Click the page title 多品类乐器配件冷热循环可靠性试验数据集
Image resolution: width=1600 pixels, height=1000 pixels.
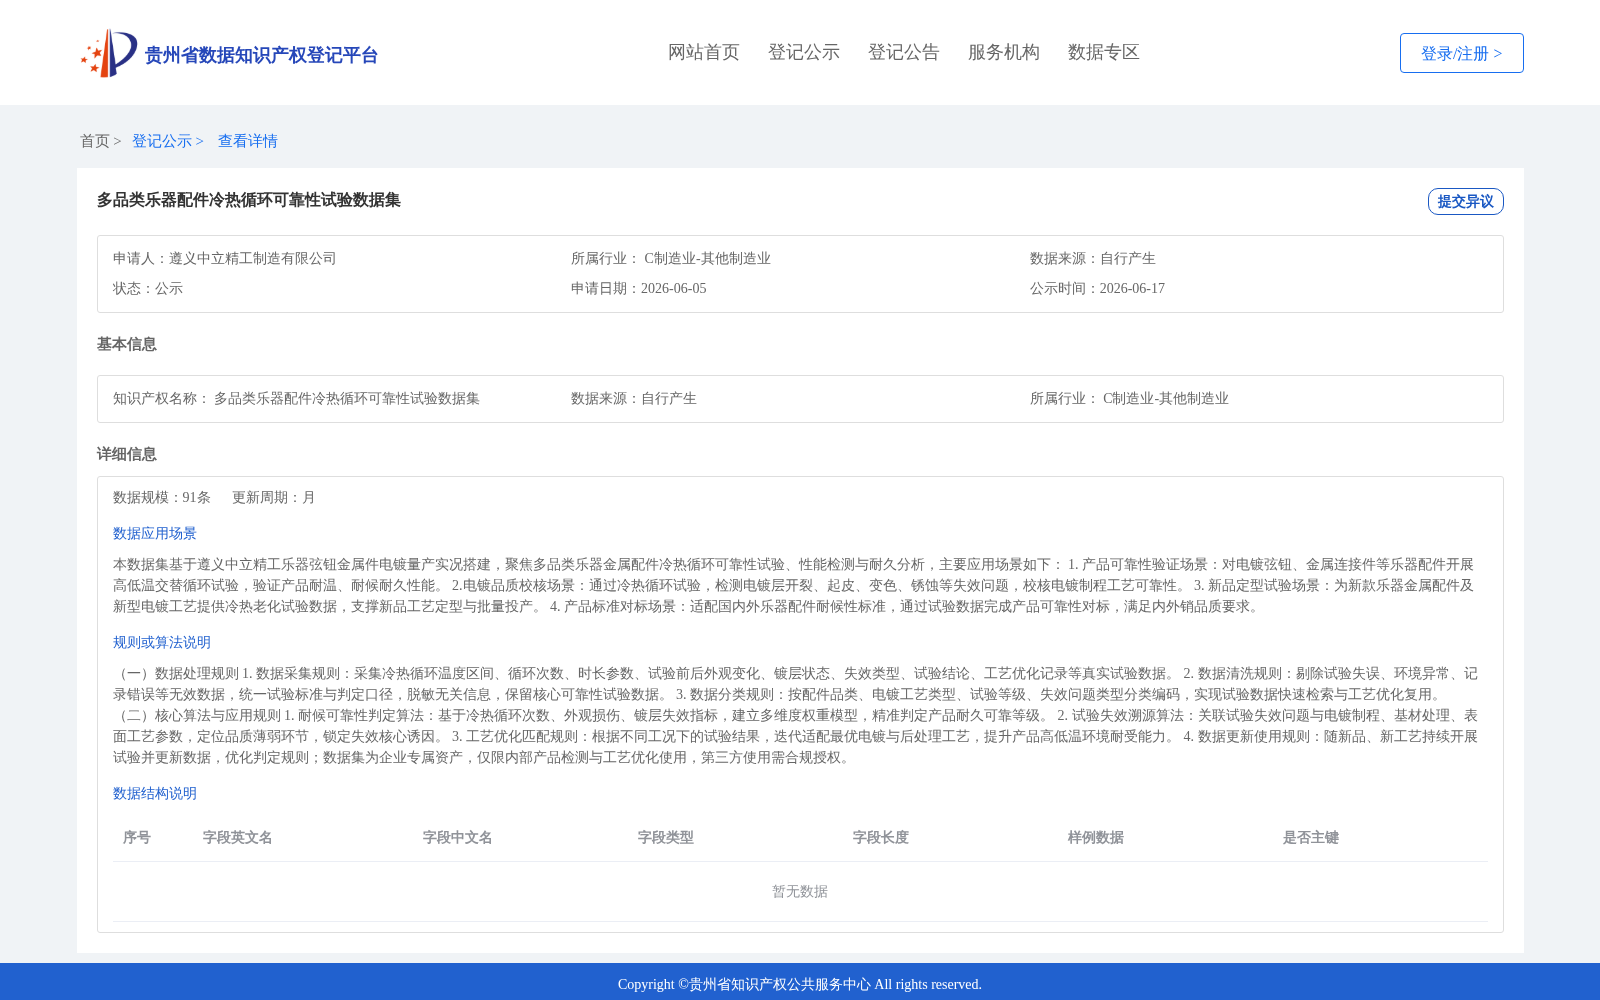(x=249, y=200)
